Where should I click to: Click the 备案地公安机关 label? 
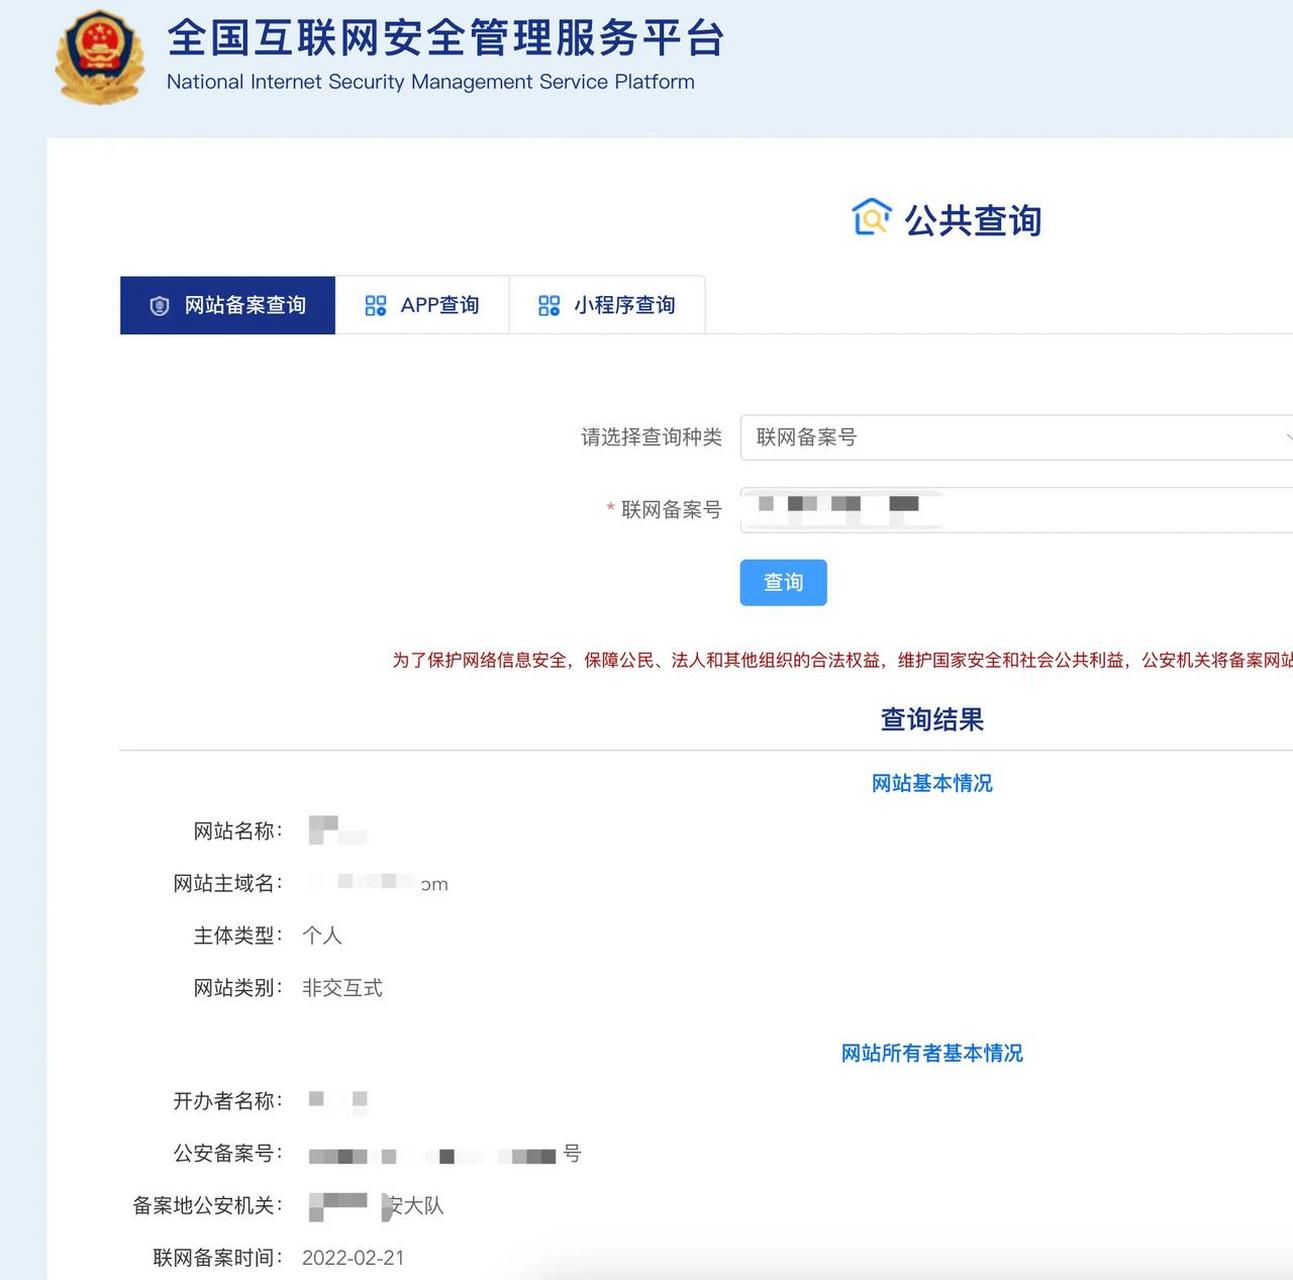point(208,1205)
